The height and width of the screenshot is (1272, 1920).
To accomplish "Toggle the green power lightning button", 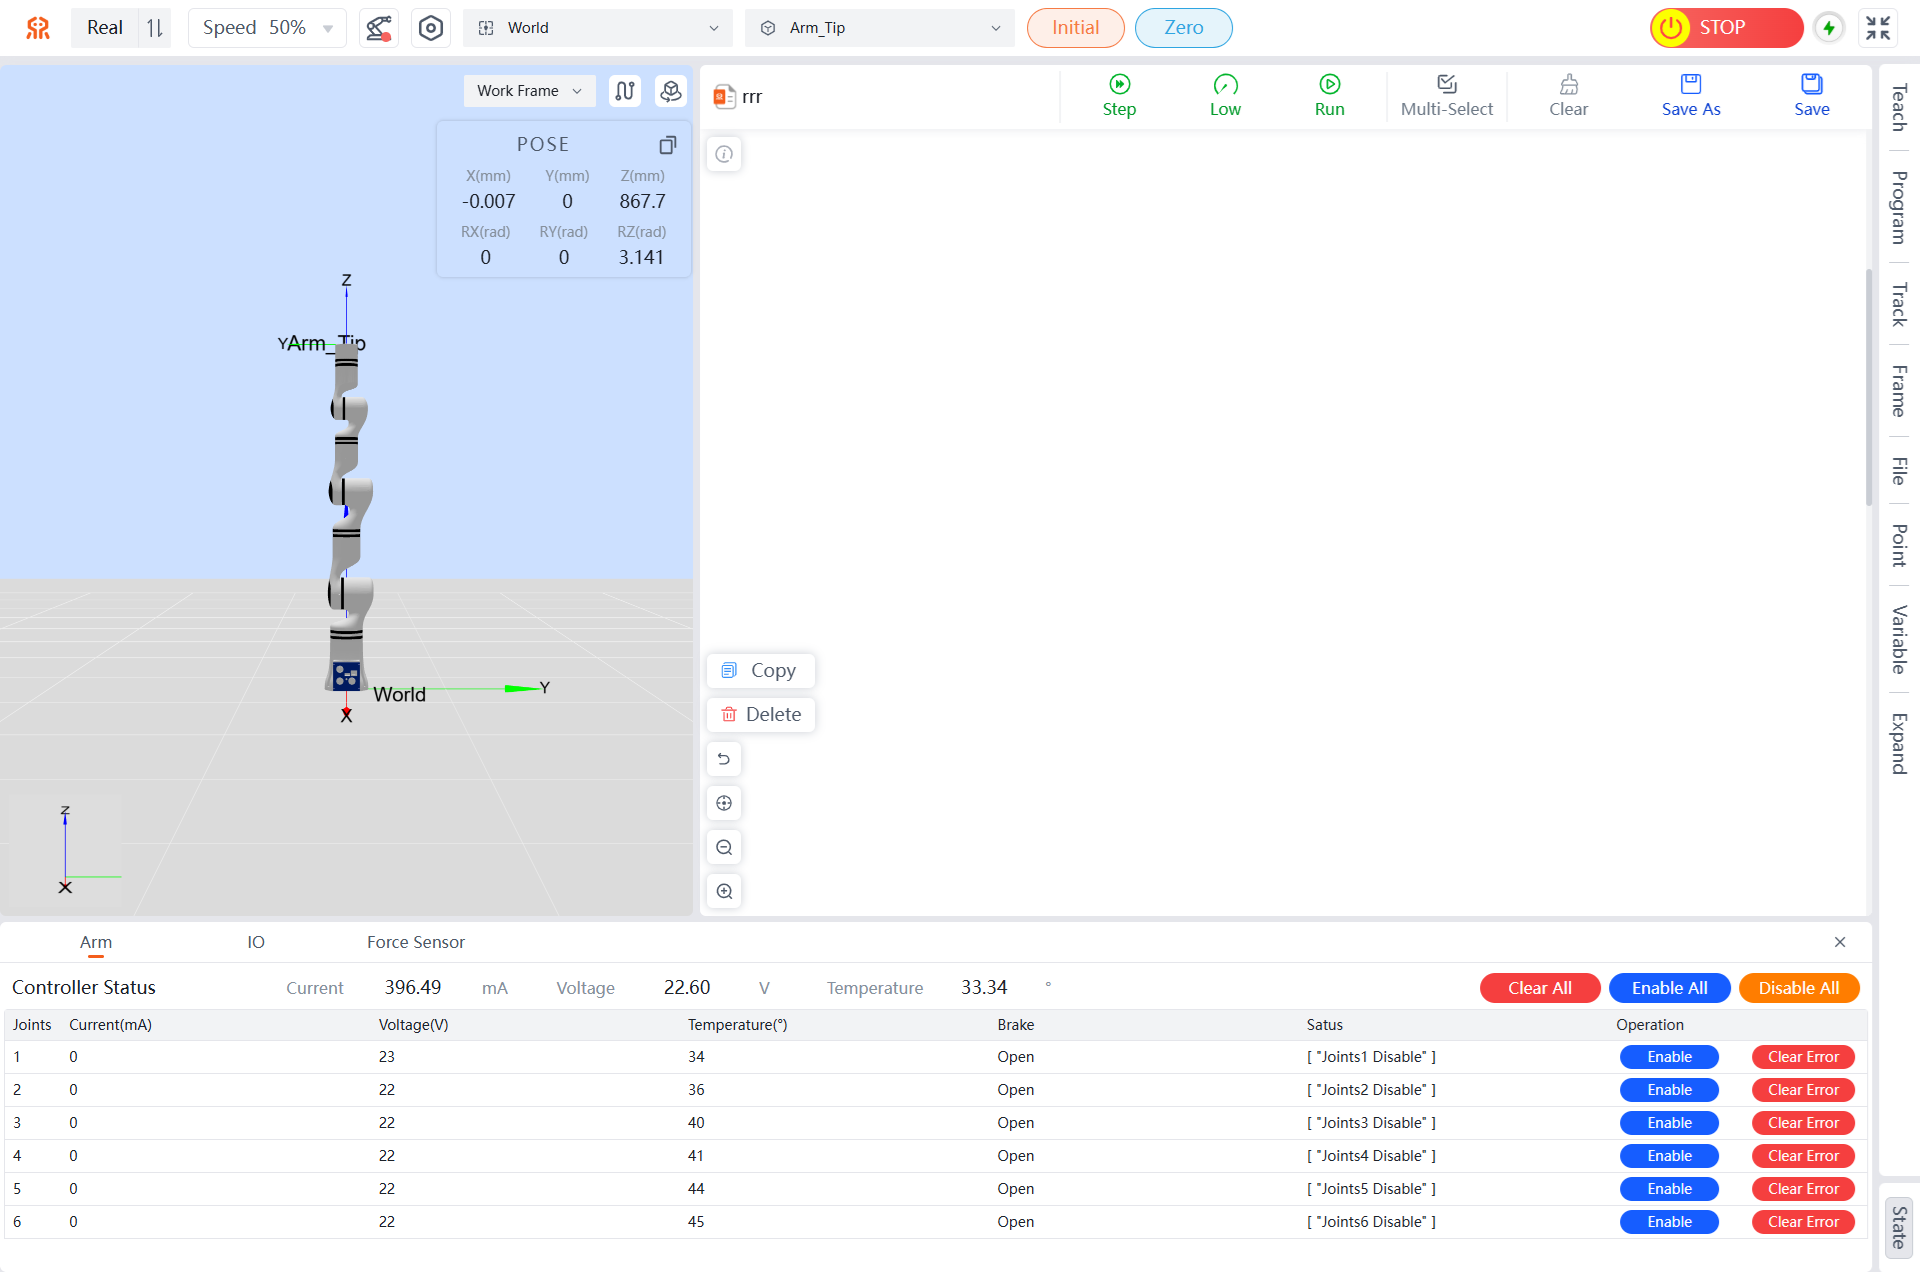I will coord(1829,28).
